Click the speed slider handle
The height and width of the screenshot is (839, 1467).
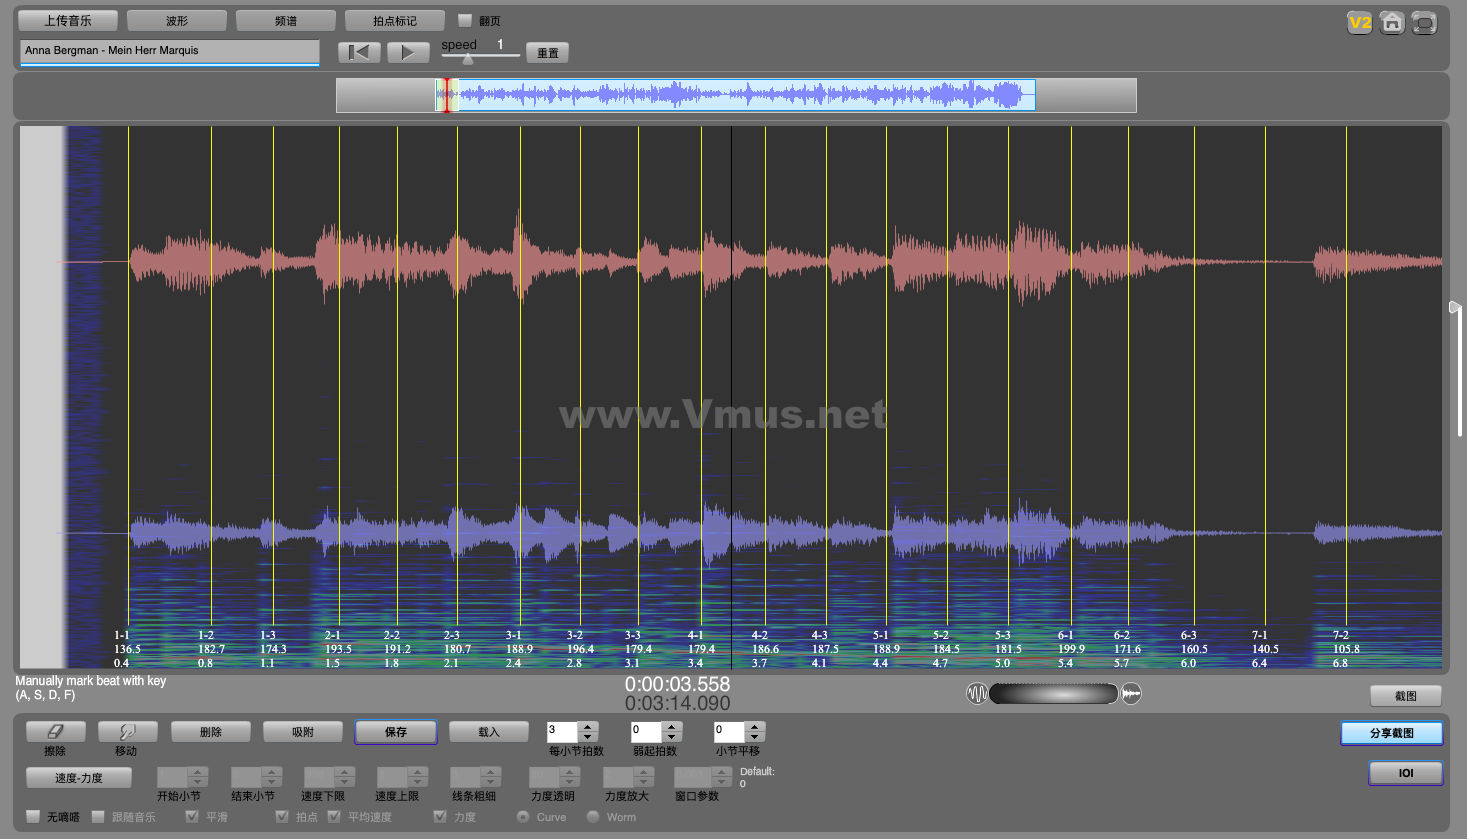point(468,59)
